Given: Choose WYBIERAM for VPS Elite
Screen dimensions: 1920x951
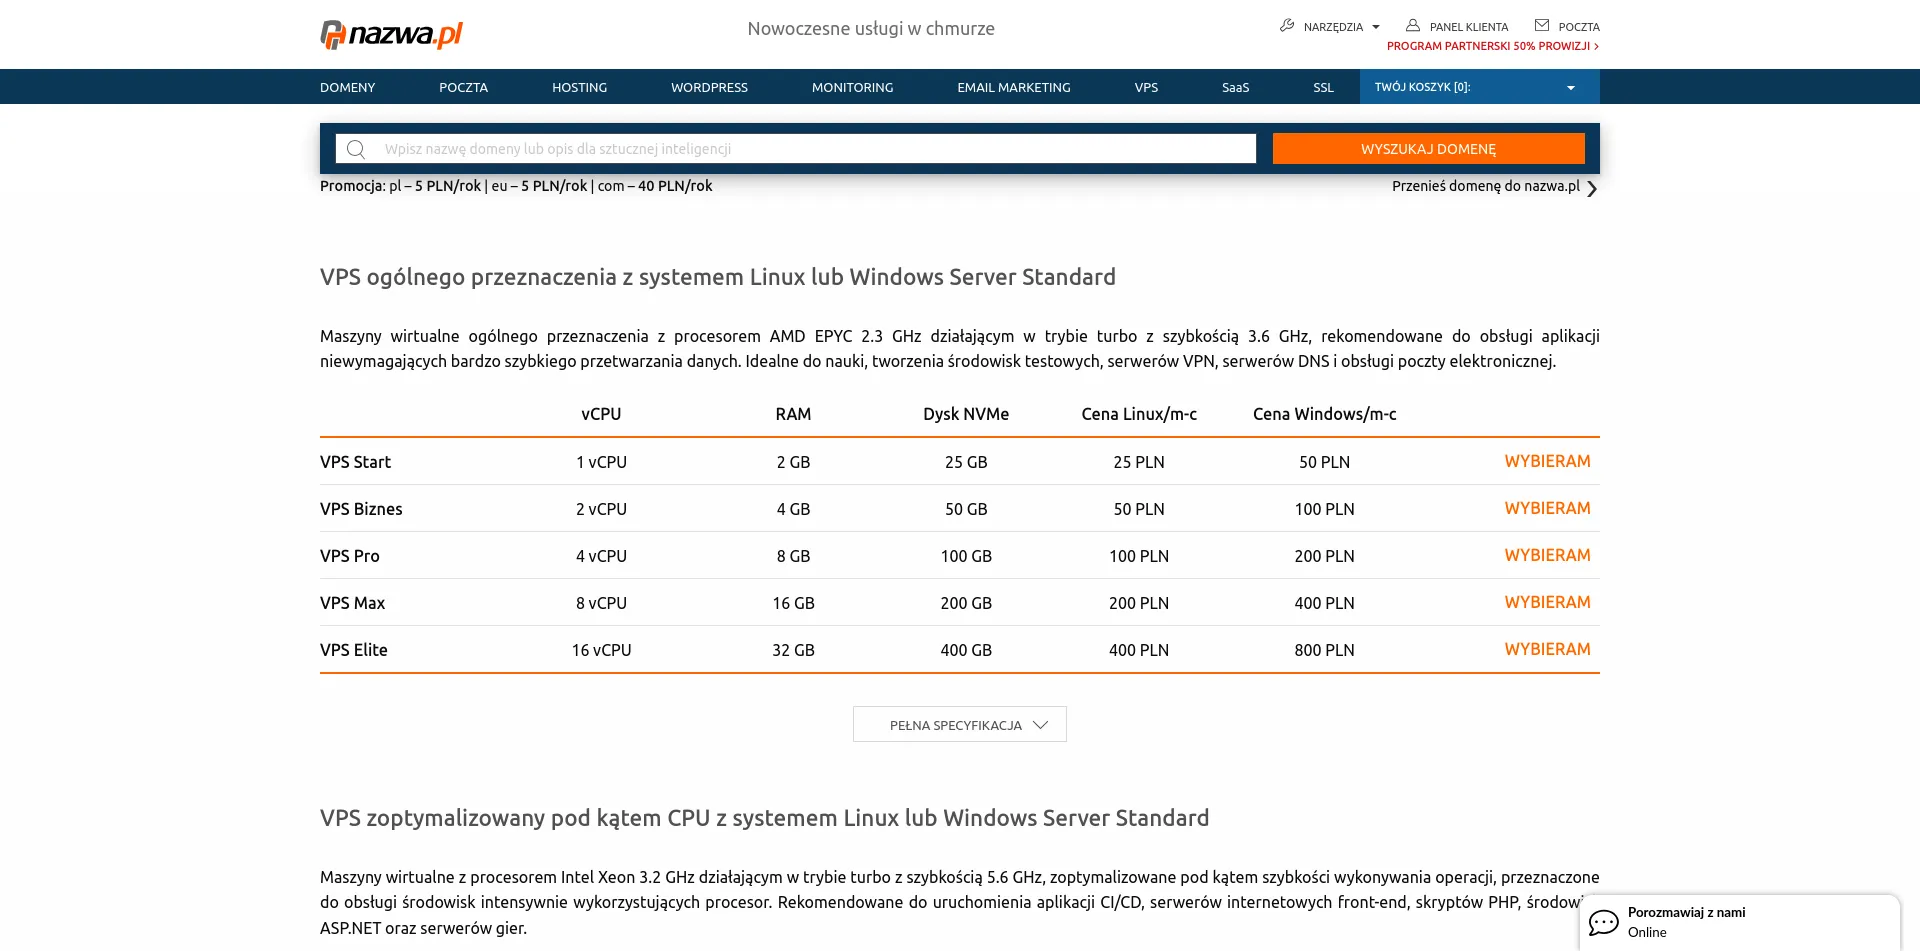Looking at the screenshot, I should (x=1548, y=649).
